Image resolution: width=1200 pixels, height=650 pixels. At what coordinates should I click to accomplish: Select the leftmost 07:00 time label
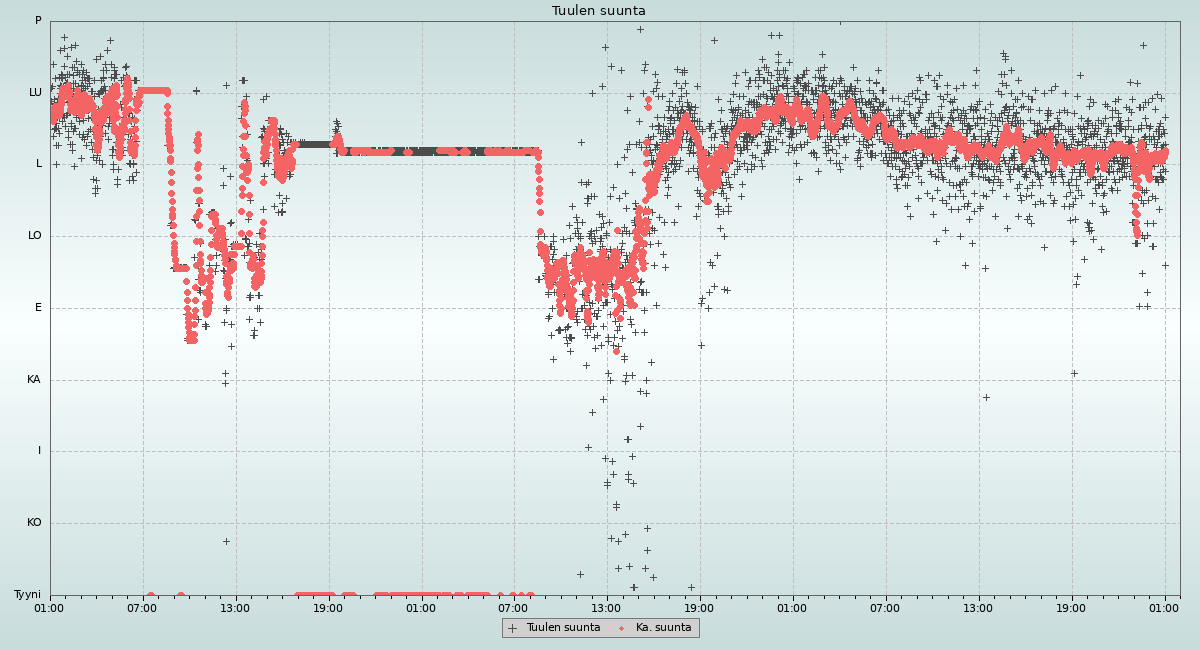pyautogui.click(x=143, y=607)
